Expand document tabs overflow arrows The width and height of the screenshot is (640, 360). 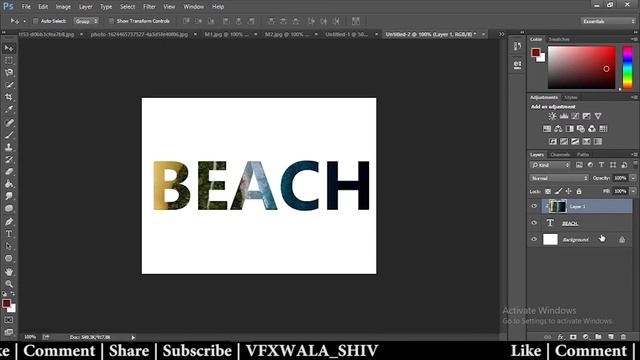[502, 34]
